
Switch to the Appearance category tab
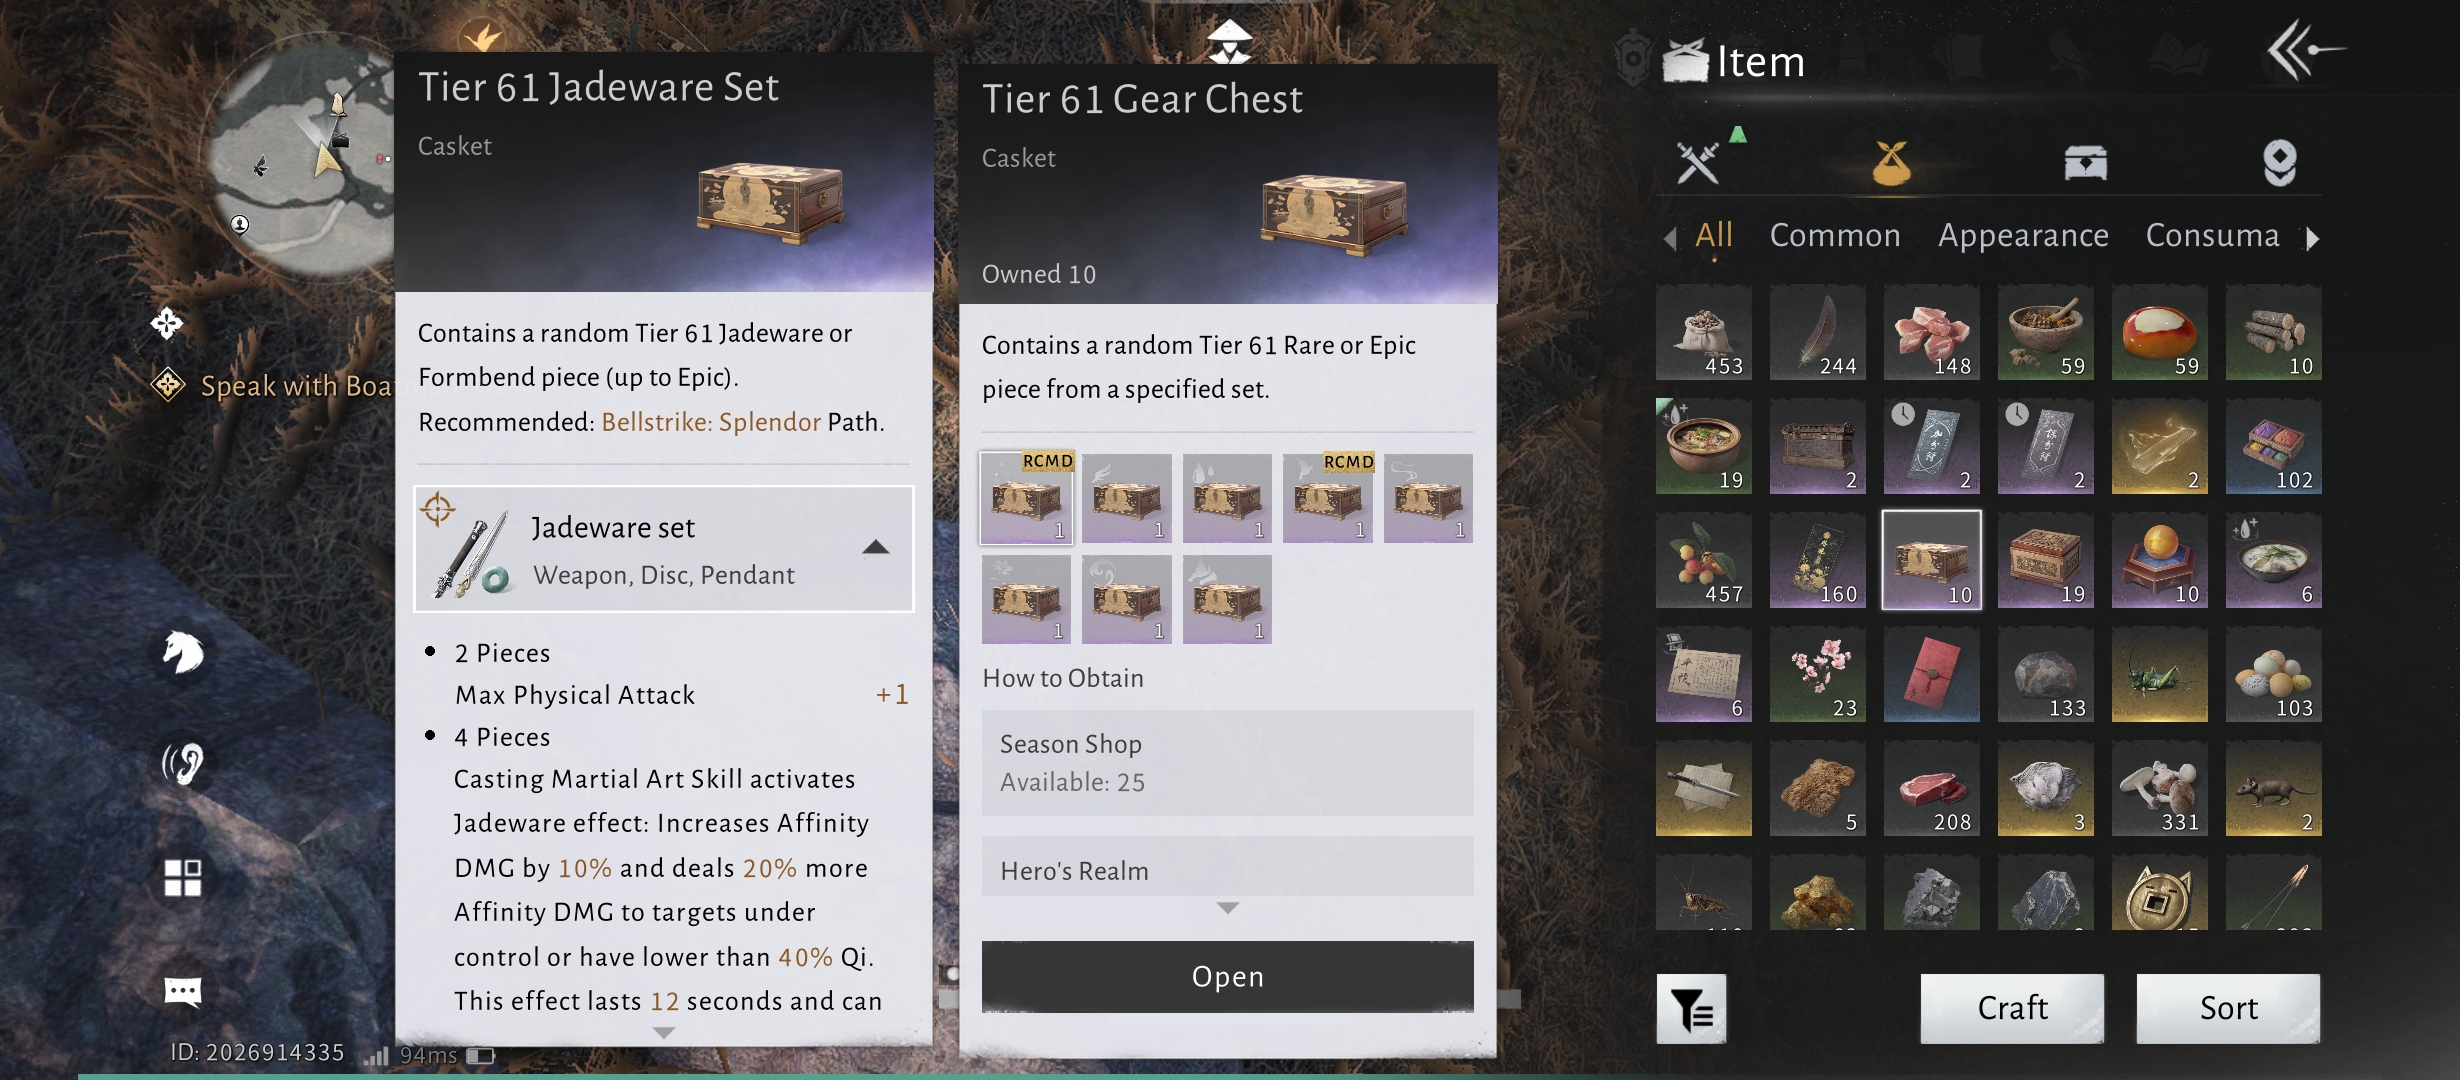tap(2023, 236)
